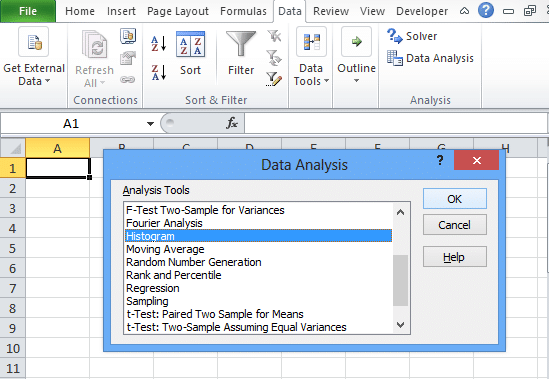549x379 pixels.
Task: Select Sampling in the list
Action: [258, 301]
